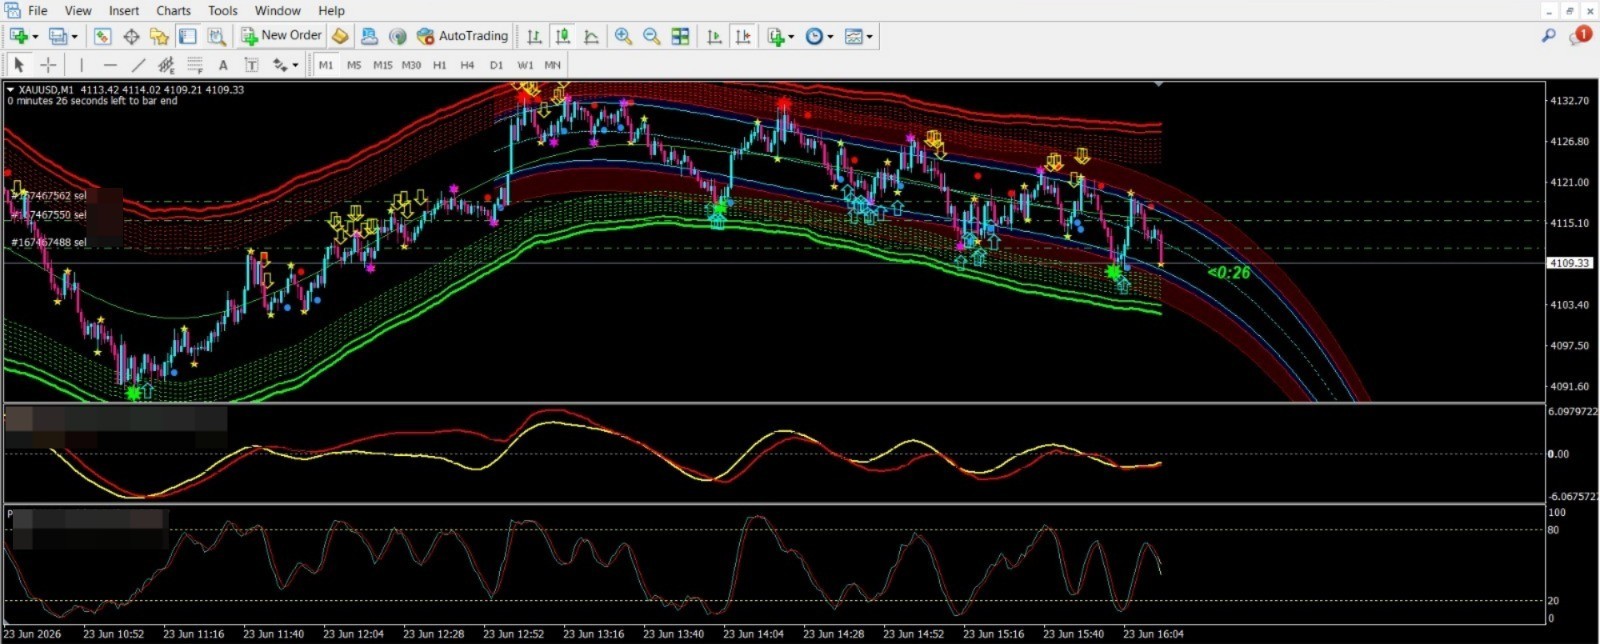Select the M5 timeframe
The width and height of the screenshot is (1600, 644).
click(x=354, y=65)
